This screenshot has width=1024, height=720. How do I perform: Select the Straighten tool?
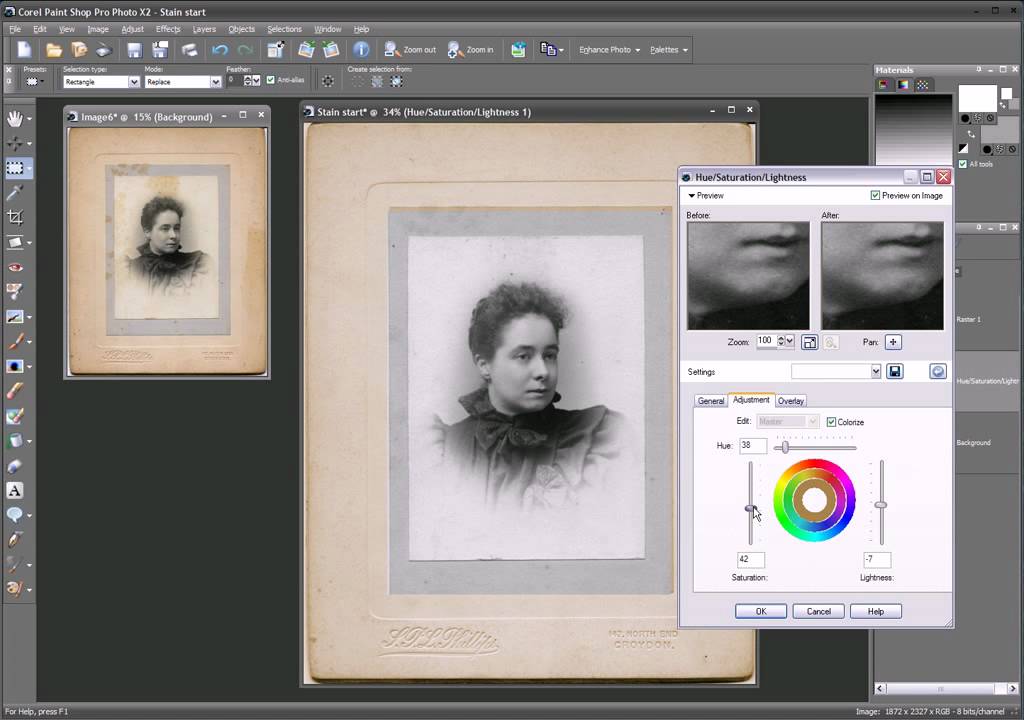tap(15, 242)
